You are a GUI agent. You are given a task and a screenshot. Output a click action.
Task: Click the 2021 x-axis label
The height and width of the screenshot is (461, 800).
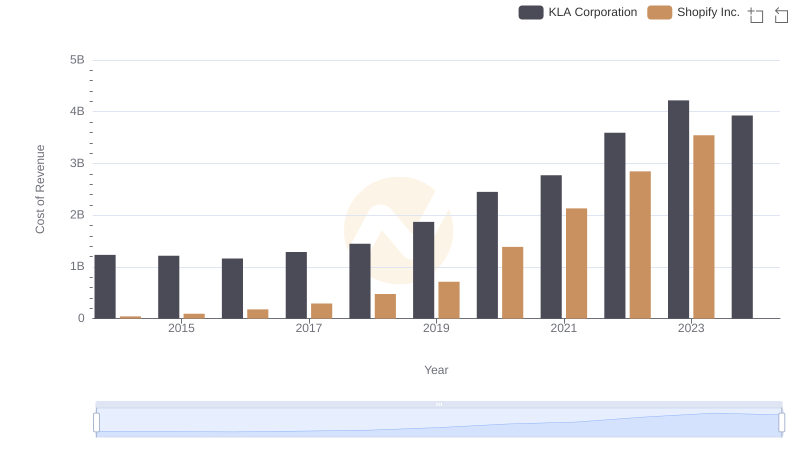click(564, 328)
